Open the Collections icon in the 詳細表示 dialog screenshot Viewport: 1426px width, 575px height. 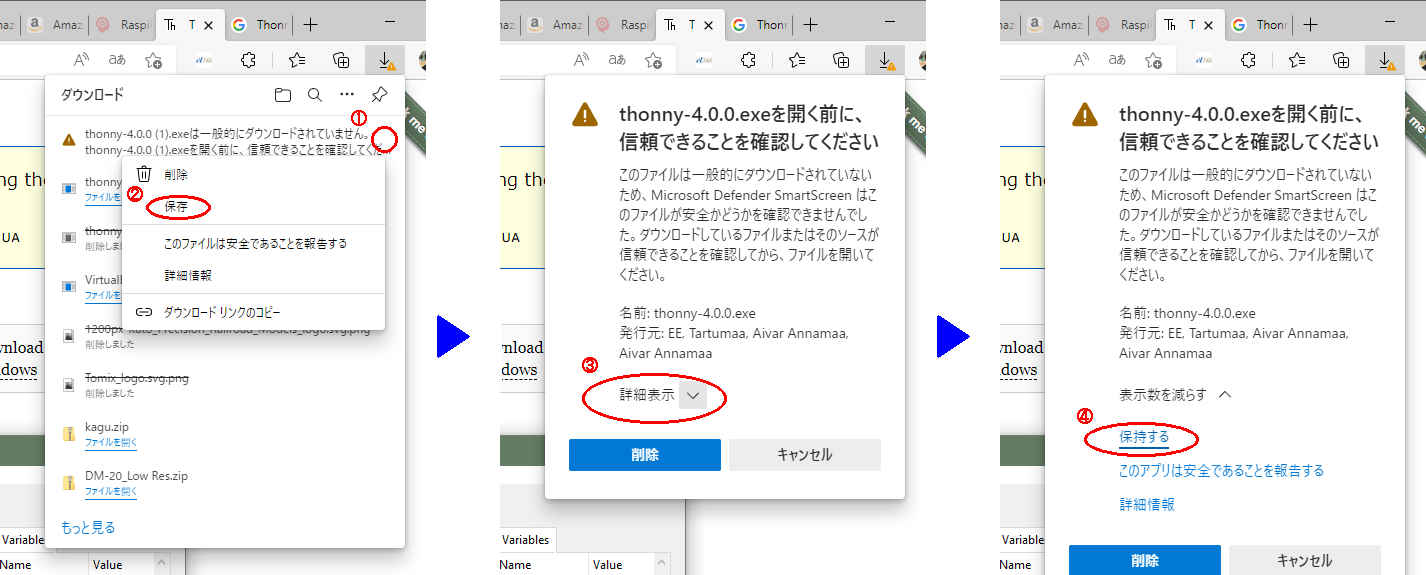841,60
